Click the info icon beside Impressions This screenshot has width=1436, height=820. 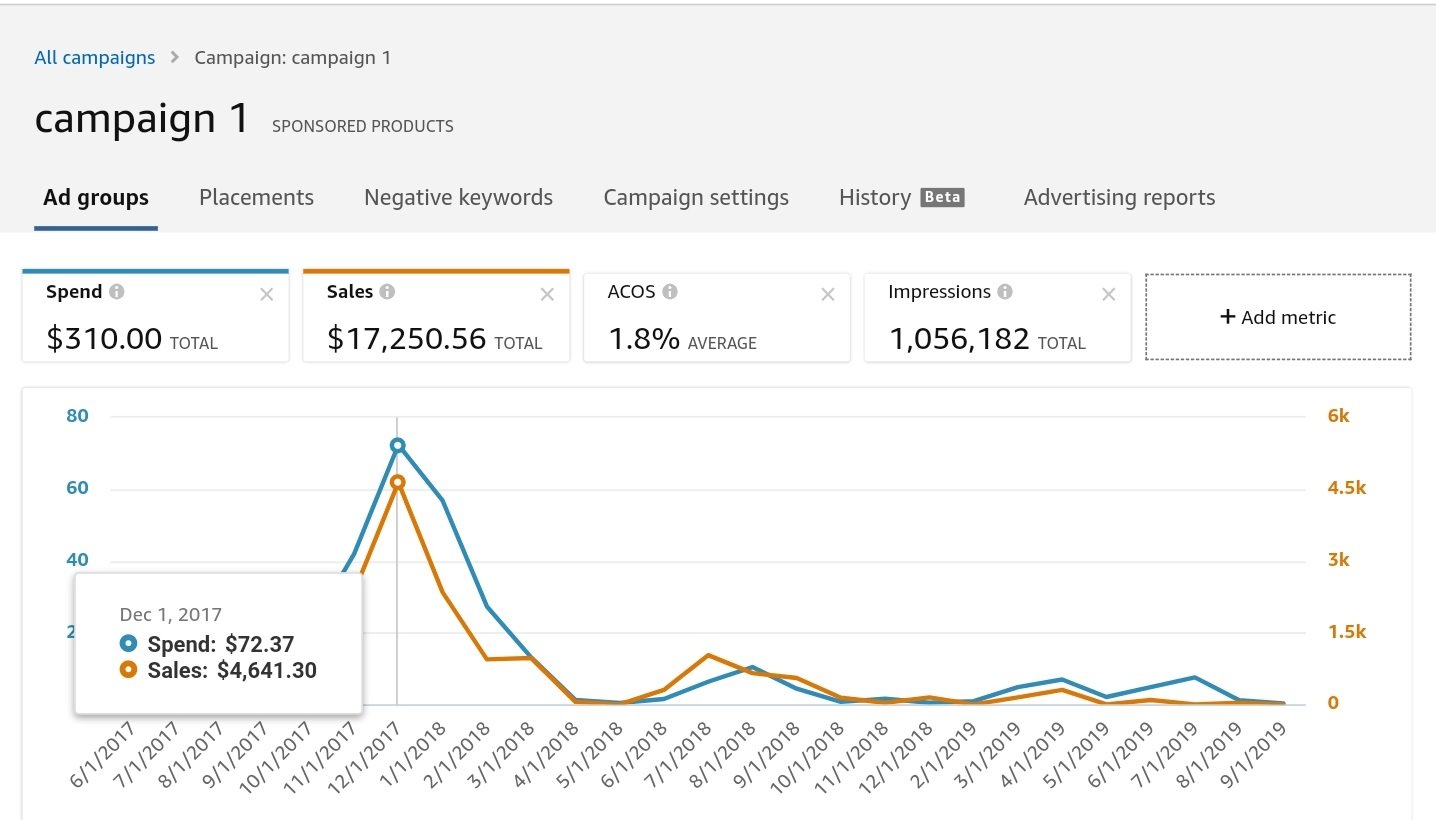pos(1005,292)
